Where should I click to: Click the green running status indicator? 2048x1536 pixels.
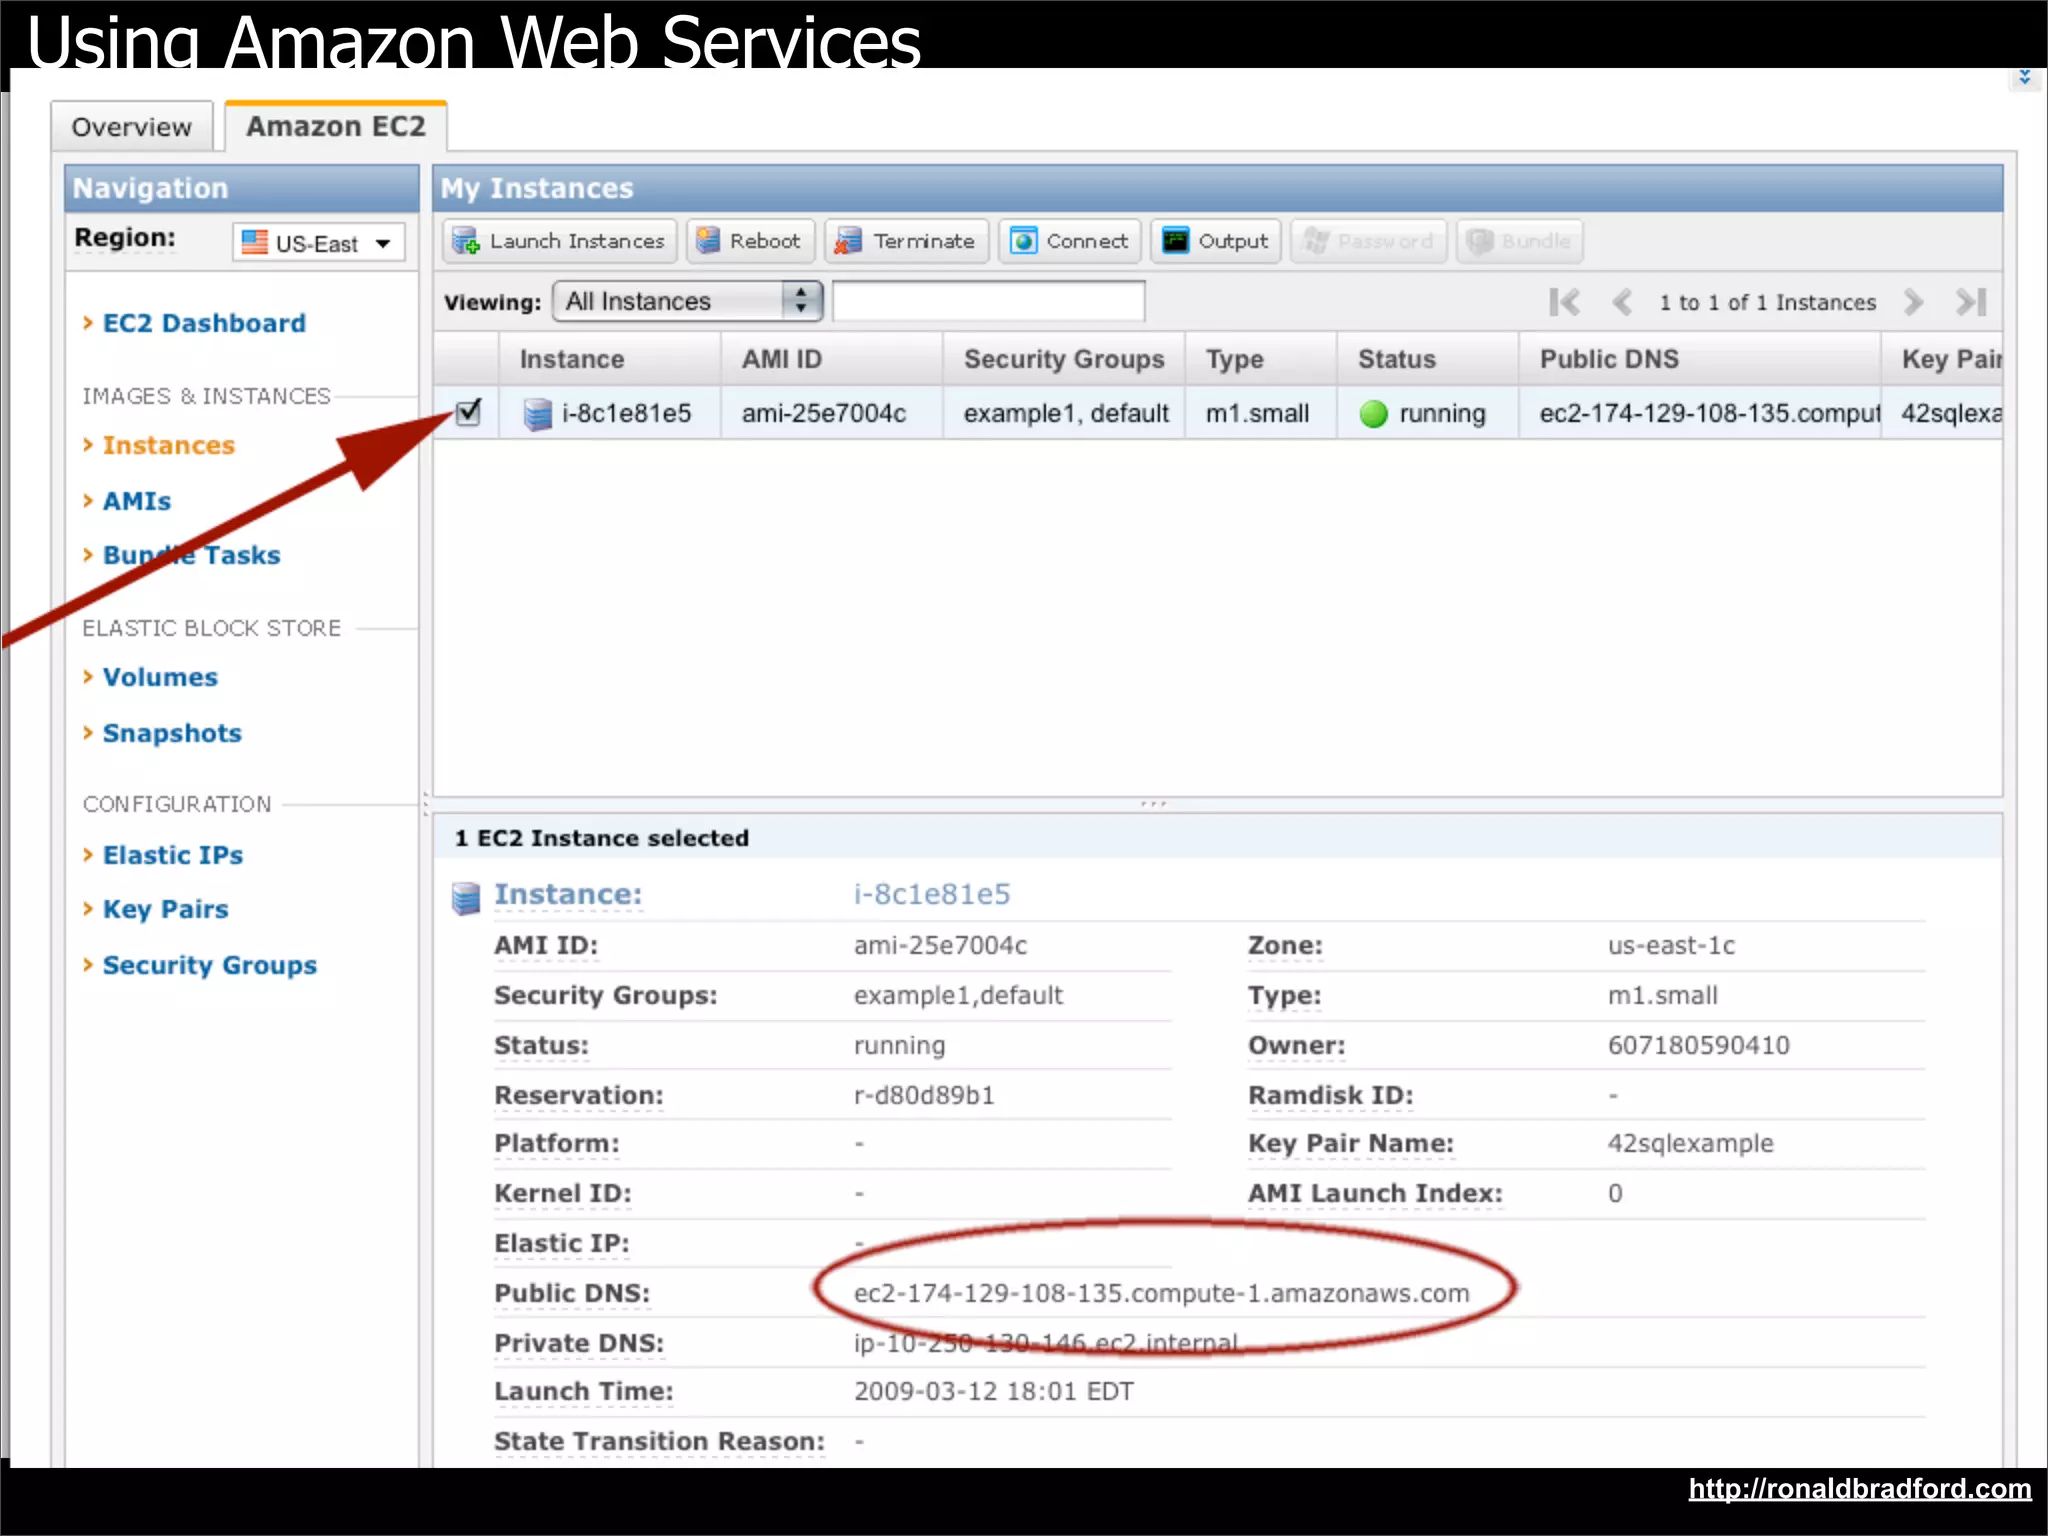coord(1374,414)
